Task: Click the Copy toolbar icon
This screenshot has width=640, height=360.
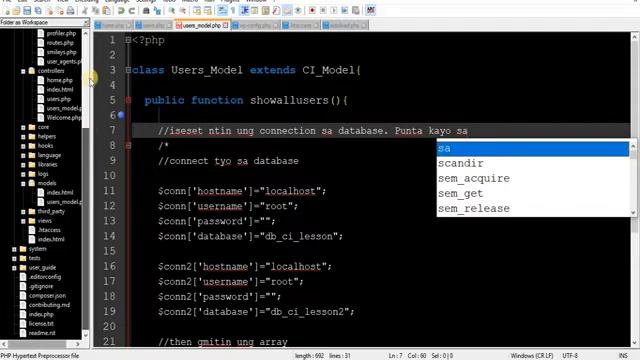Action: (96, 11)
